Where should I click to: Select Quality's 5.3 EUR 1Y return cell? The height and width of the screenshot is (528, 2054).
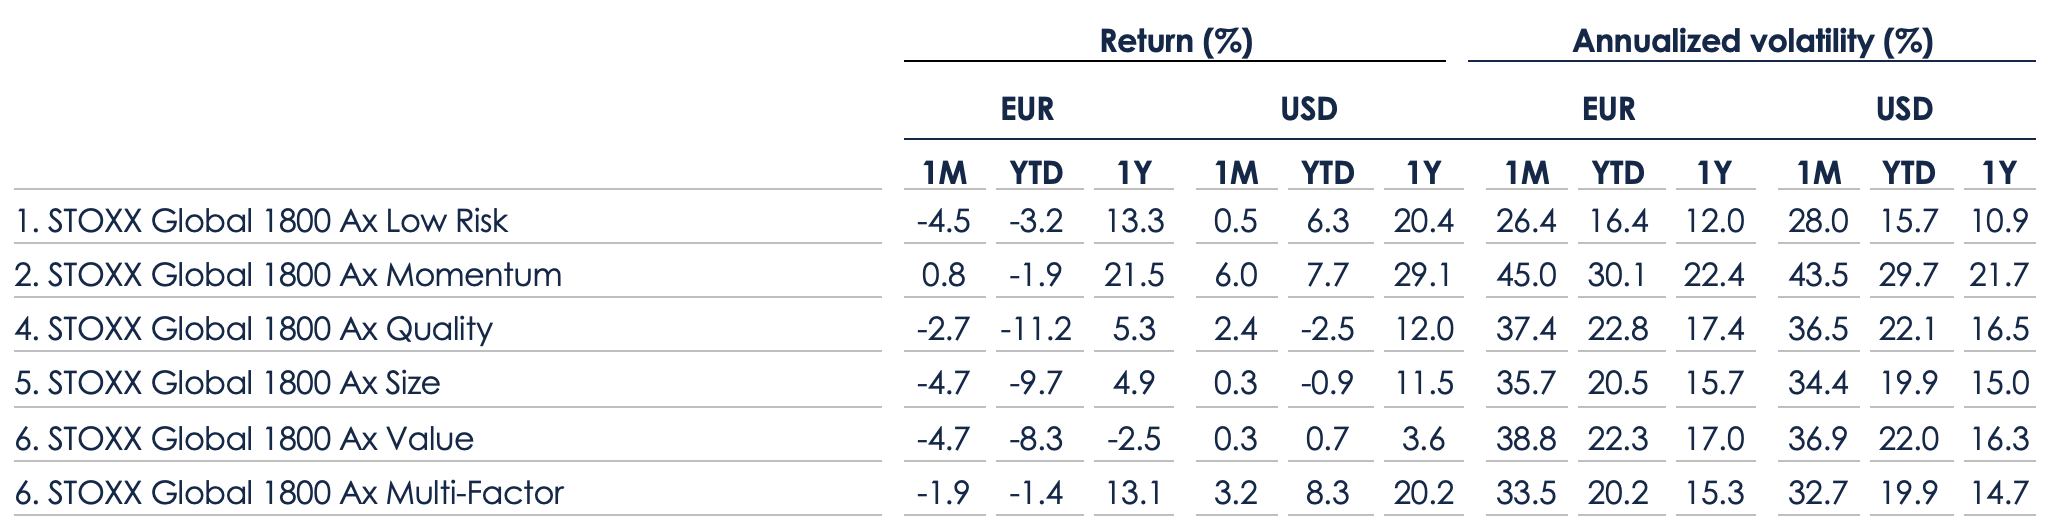point(1134,329)
